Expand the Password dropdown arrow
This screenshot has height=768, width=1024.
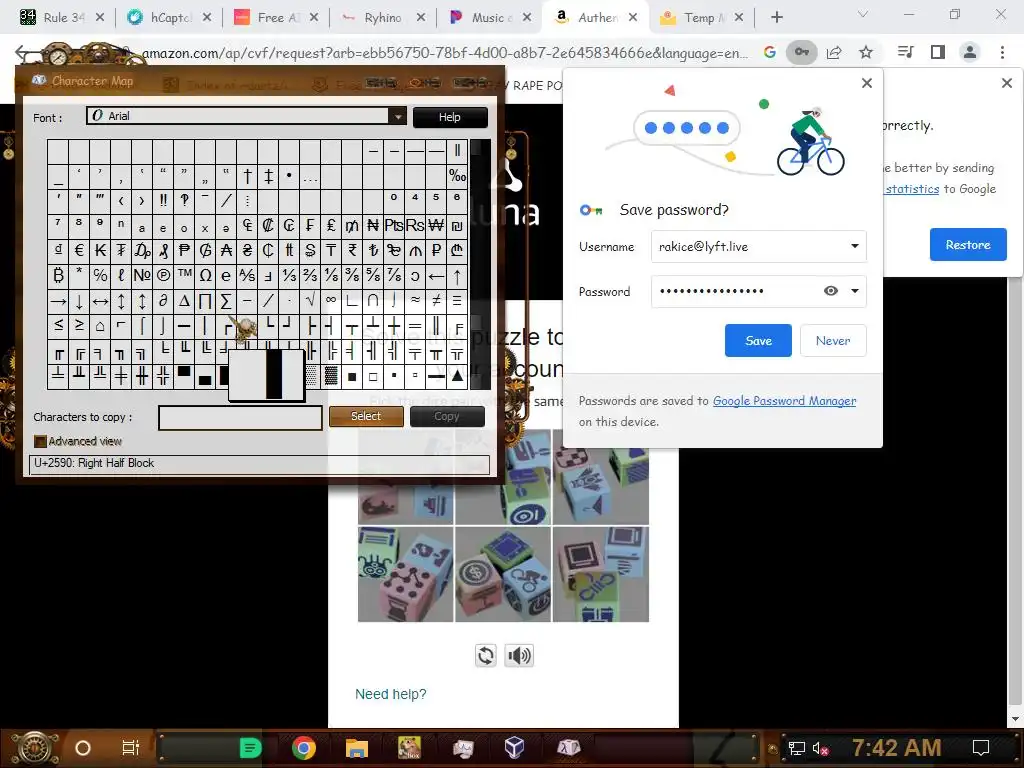pos(855,291)
